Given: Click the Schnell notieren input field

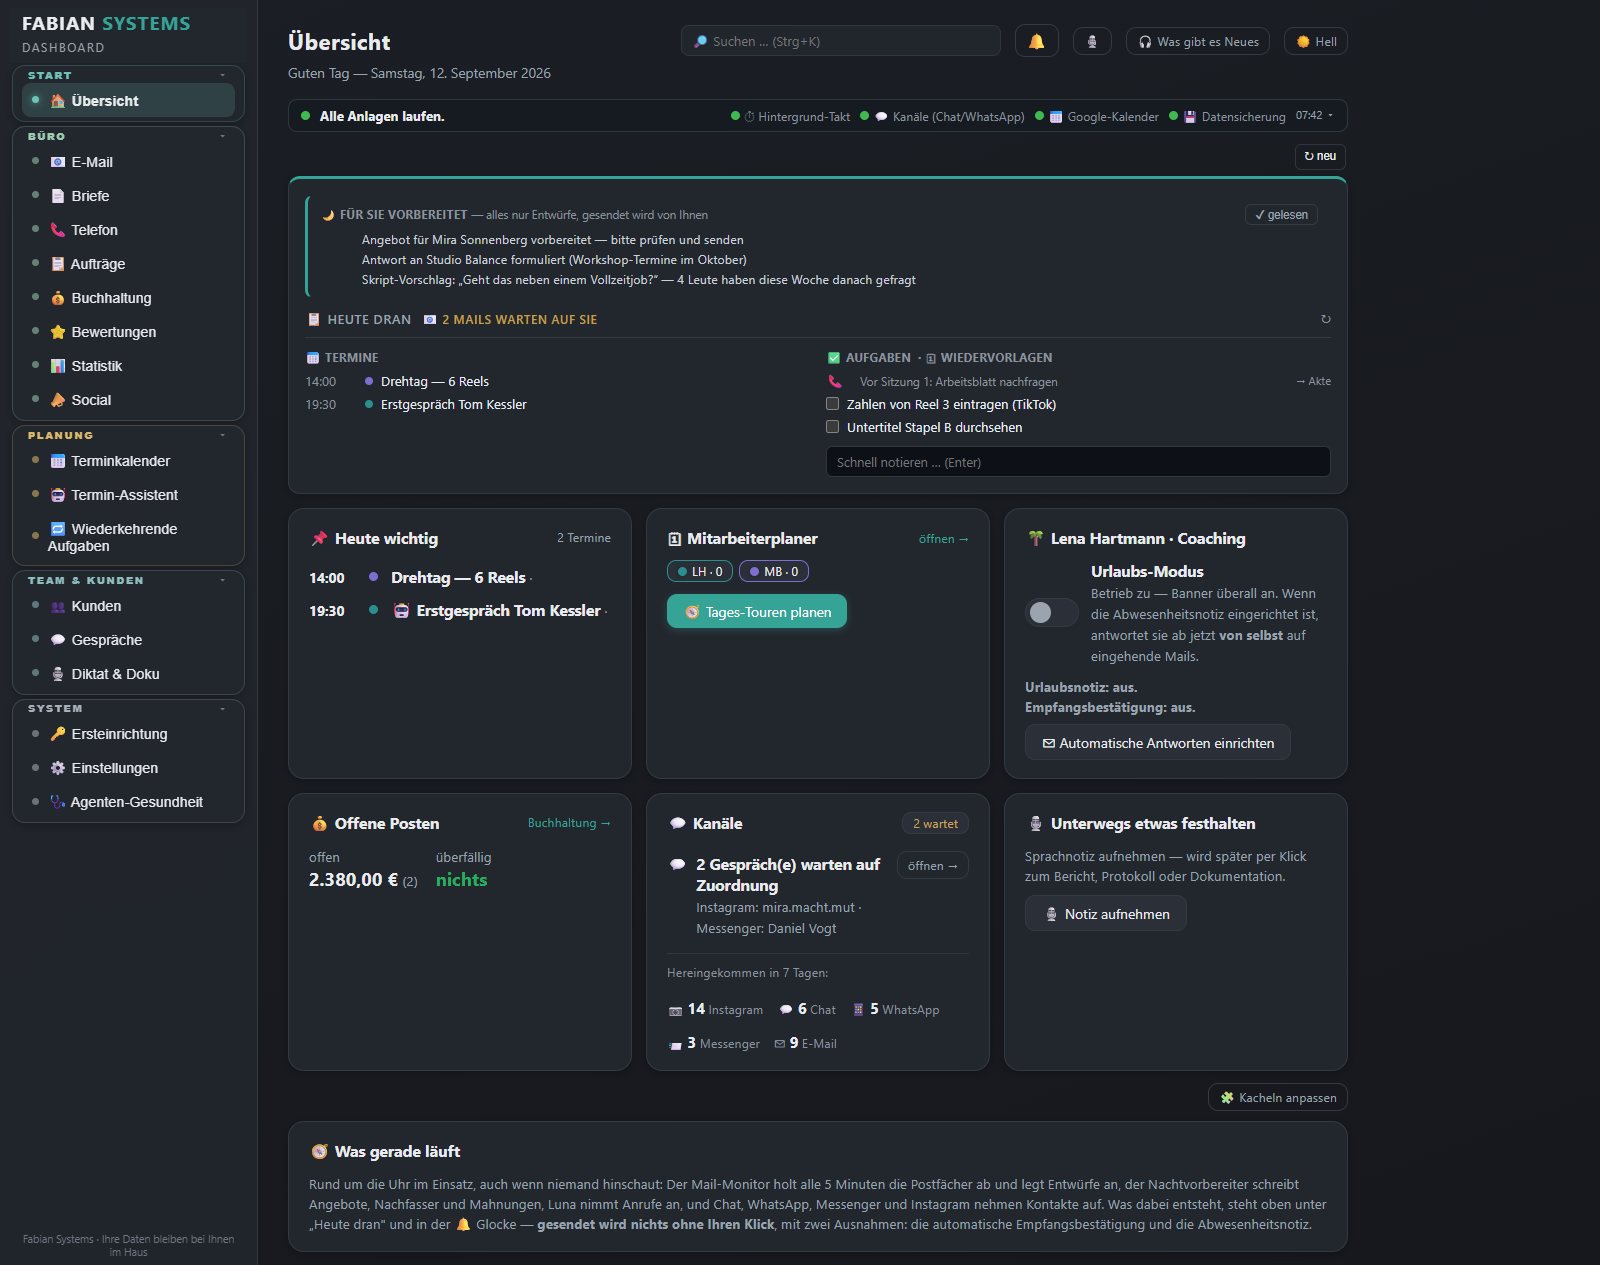Looking at the screenshot, I should pyautogui.click(x=1078, y=462).
